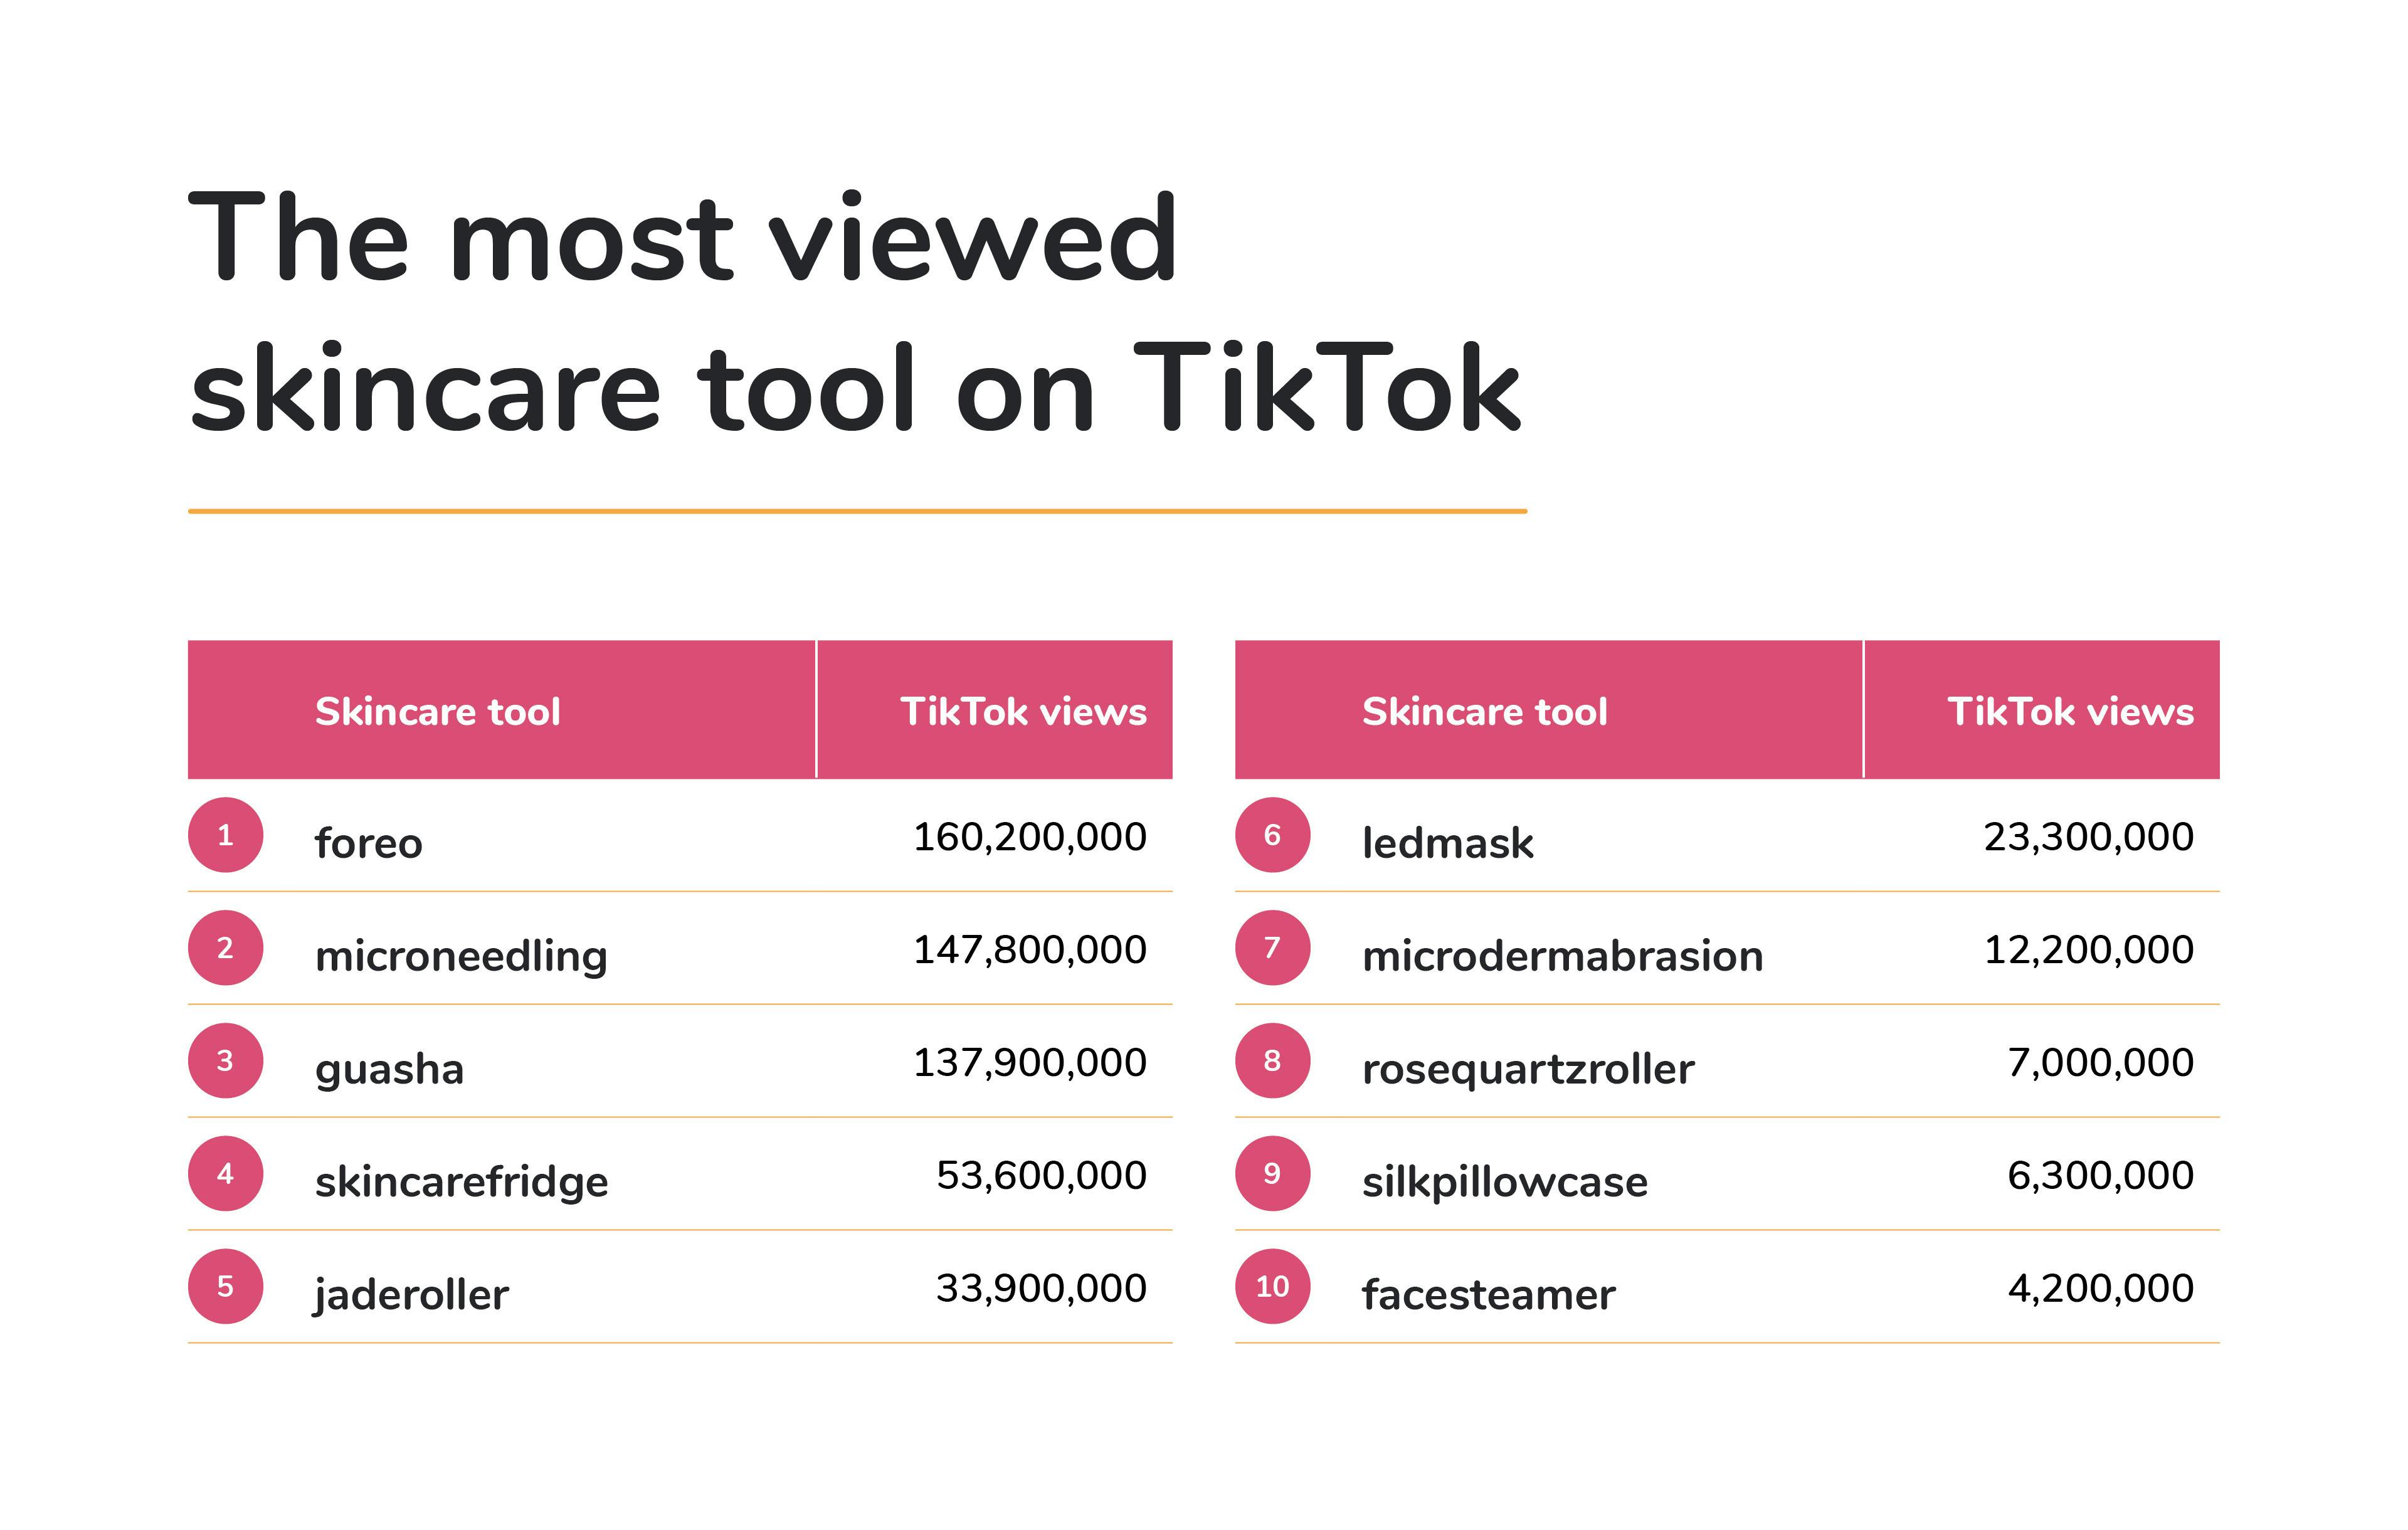Image resolution: width=2408 pixels, height=1530 pixels.
Task: Select the number 5 badge beside jaderoller
Action: (x=225, y=1287)
